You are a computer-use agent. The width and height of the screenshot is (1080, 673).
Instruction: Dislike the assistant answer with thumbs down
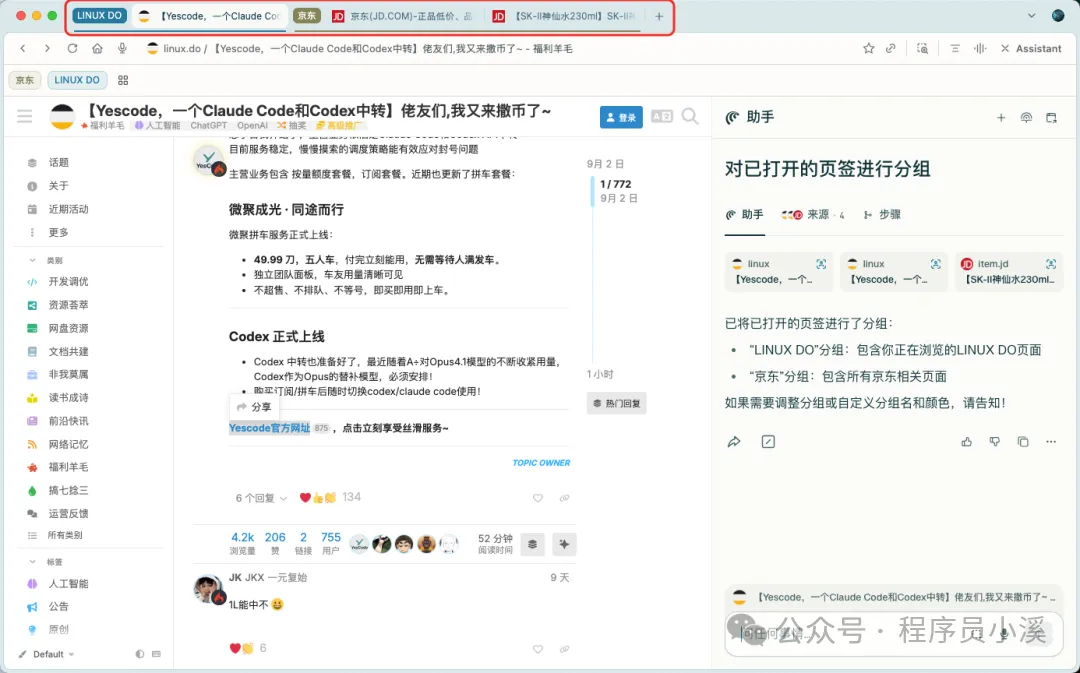[995, 442]
